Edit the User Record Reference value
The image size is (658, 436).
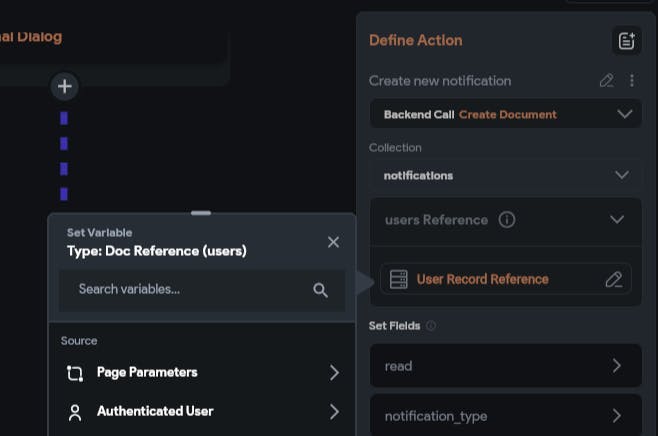coord(614,279)
